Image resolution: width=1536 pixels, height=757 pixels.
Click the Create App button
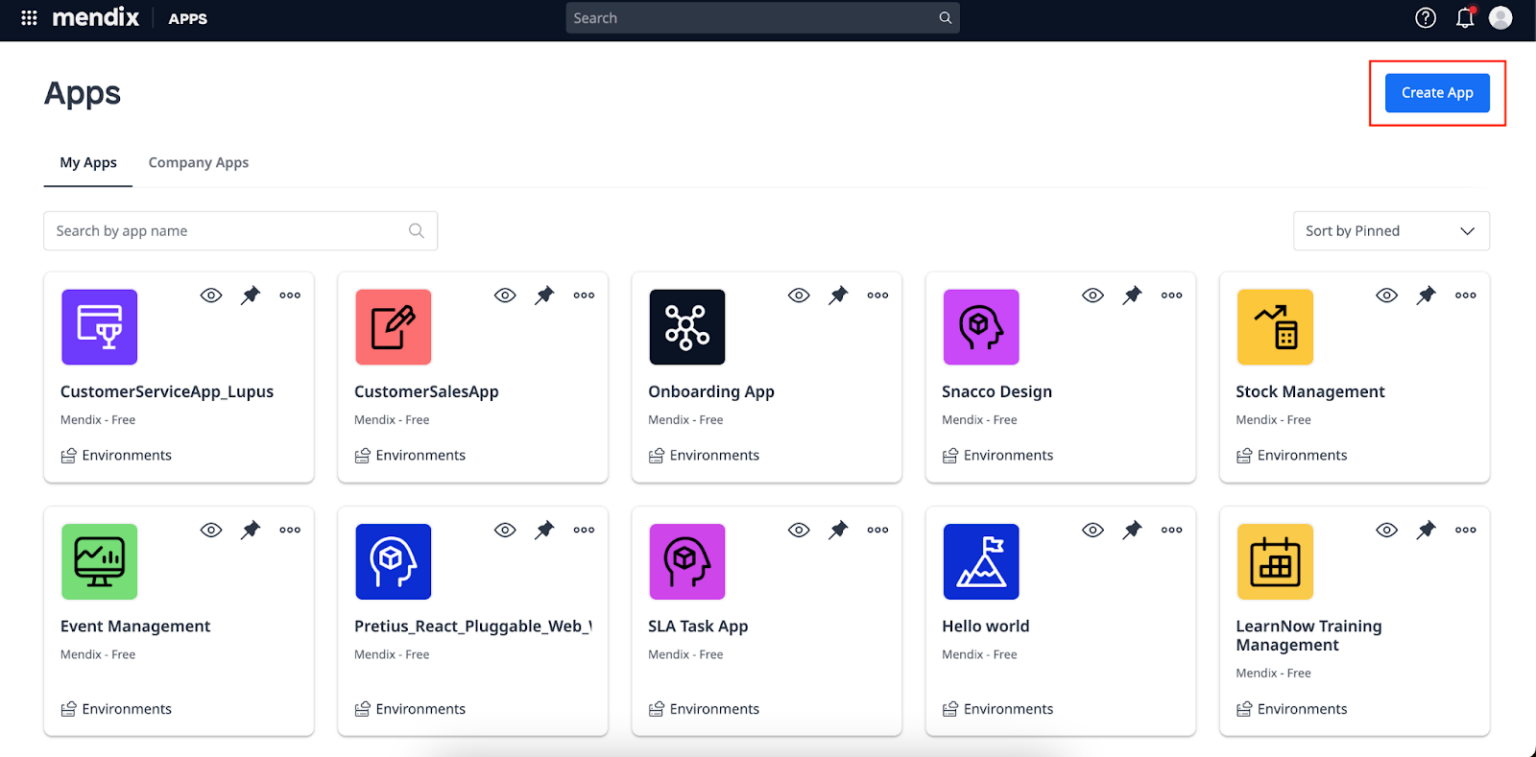tap(1437, 92)
